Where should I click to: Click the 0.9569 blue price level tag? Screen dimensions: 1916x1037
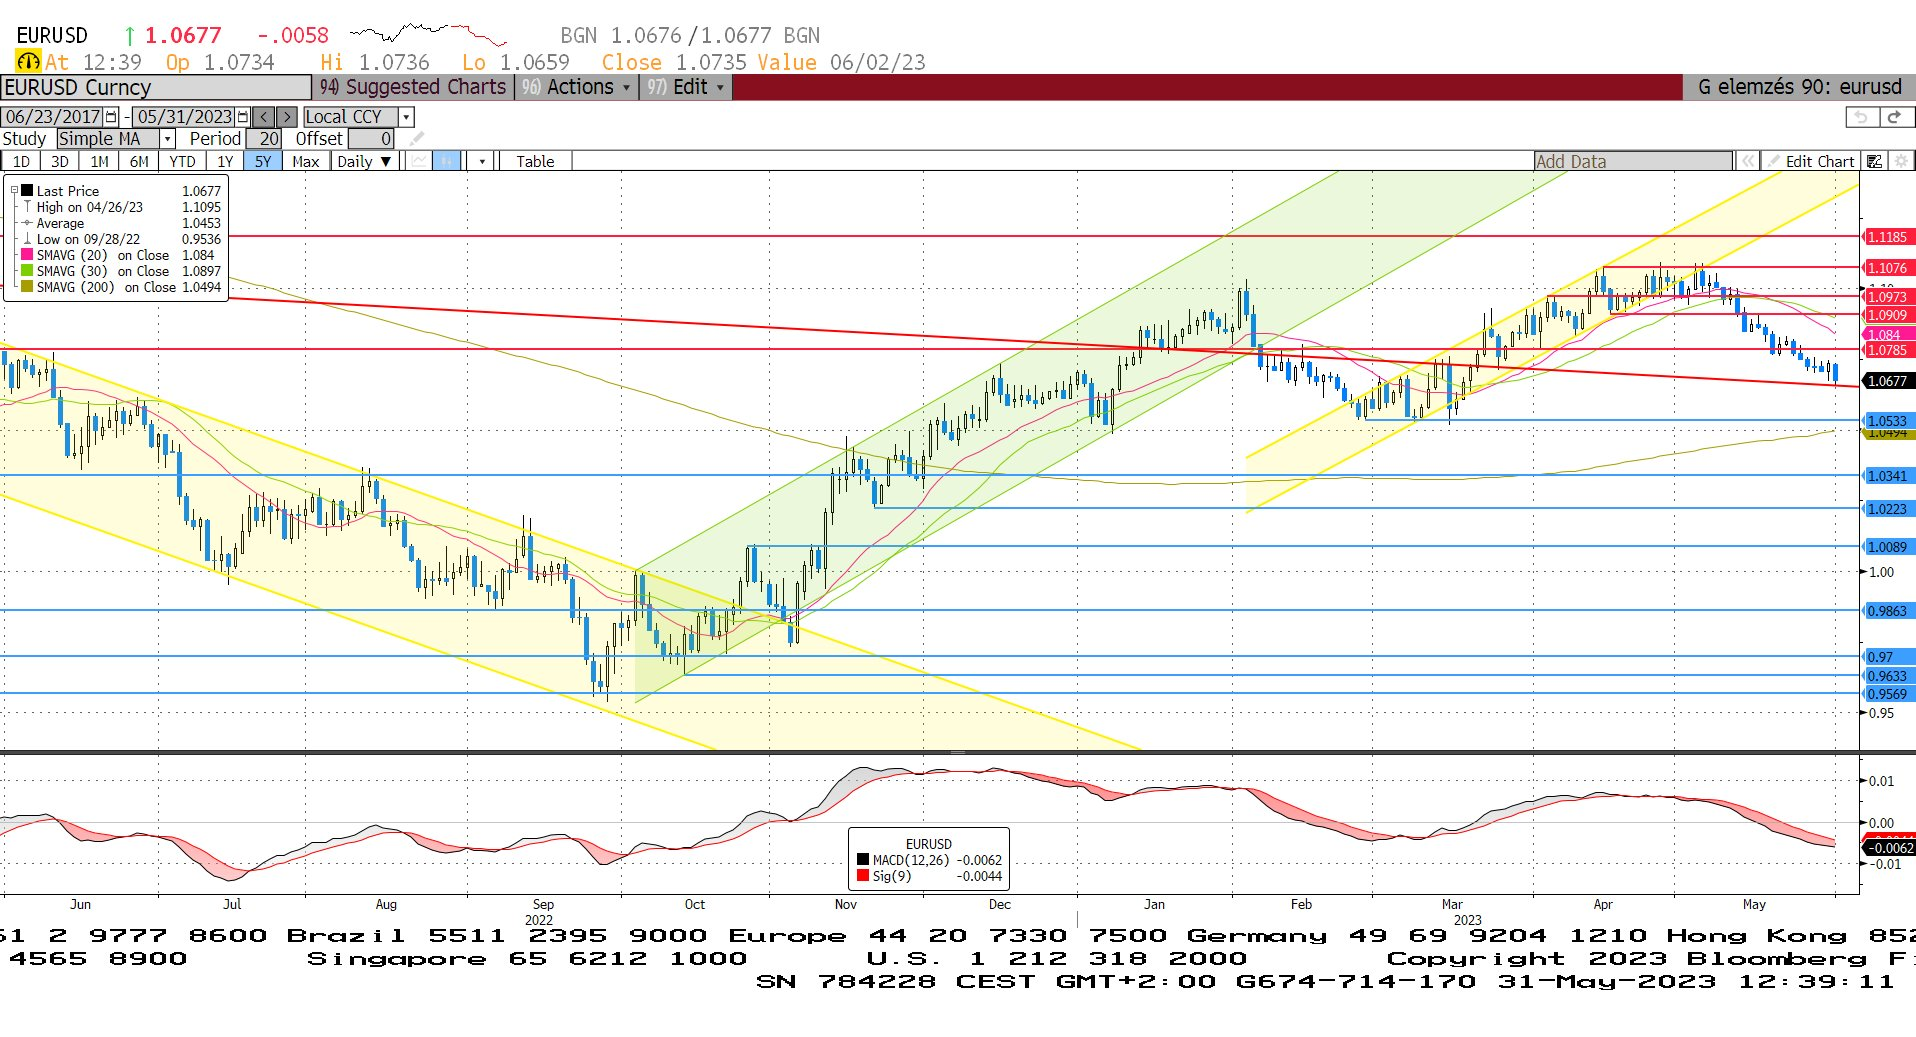pyautogui.click(x=1888, y=694)
